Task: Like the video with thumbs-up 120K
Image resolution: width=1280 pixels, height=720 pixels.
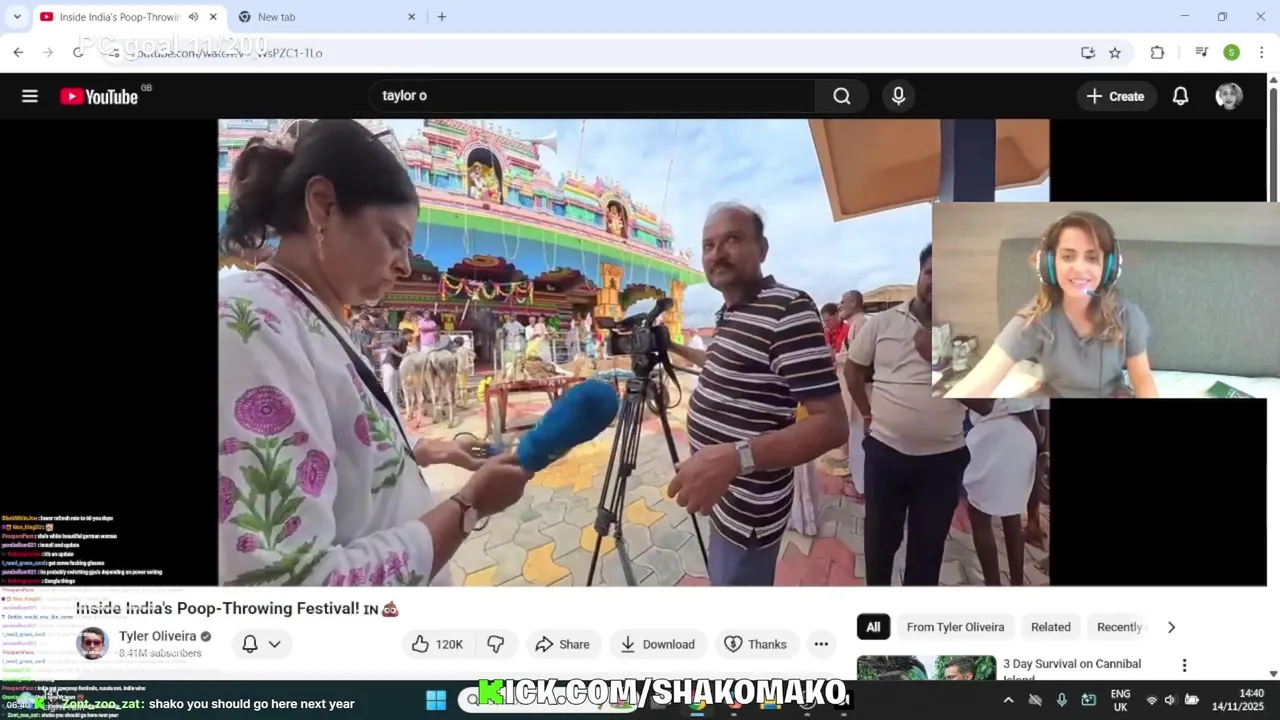Action: point(438,644)
